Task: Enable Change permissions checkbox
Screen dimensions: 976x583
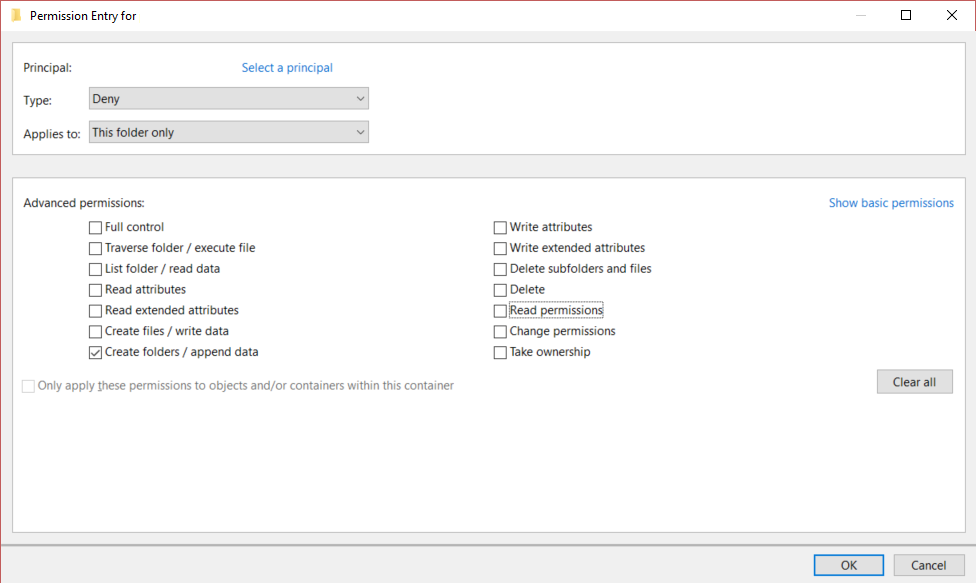Action: 500,332
